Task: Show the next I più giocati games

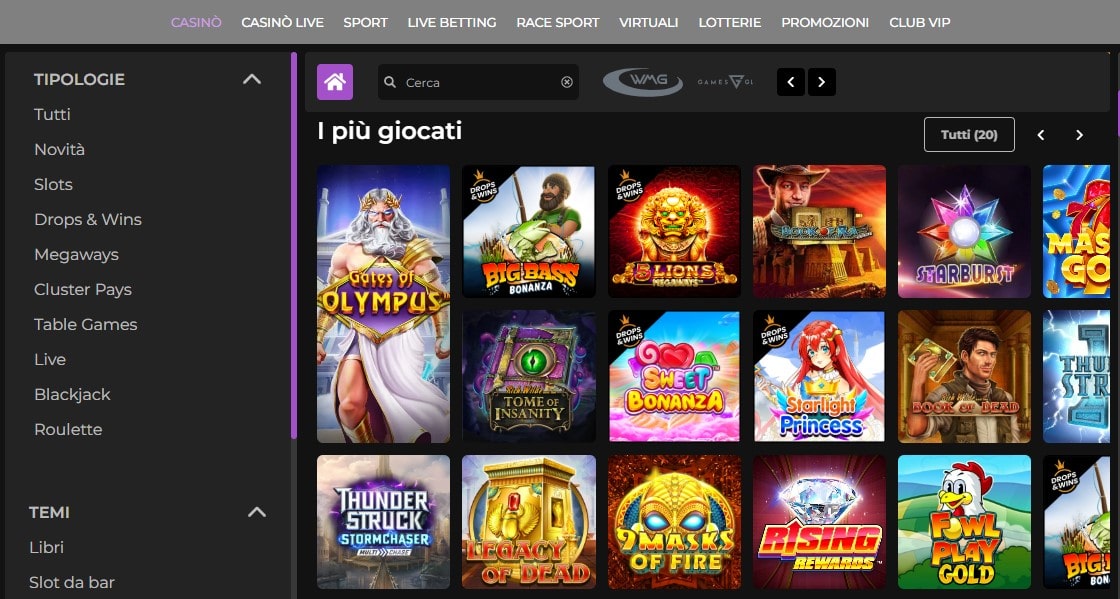Action: point(1079,135)
